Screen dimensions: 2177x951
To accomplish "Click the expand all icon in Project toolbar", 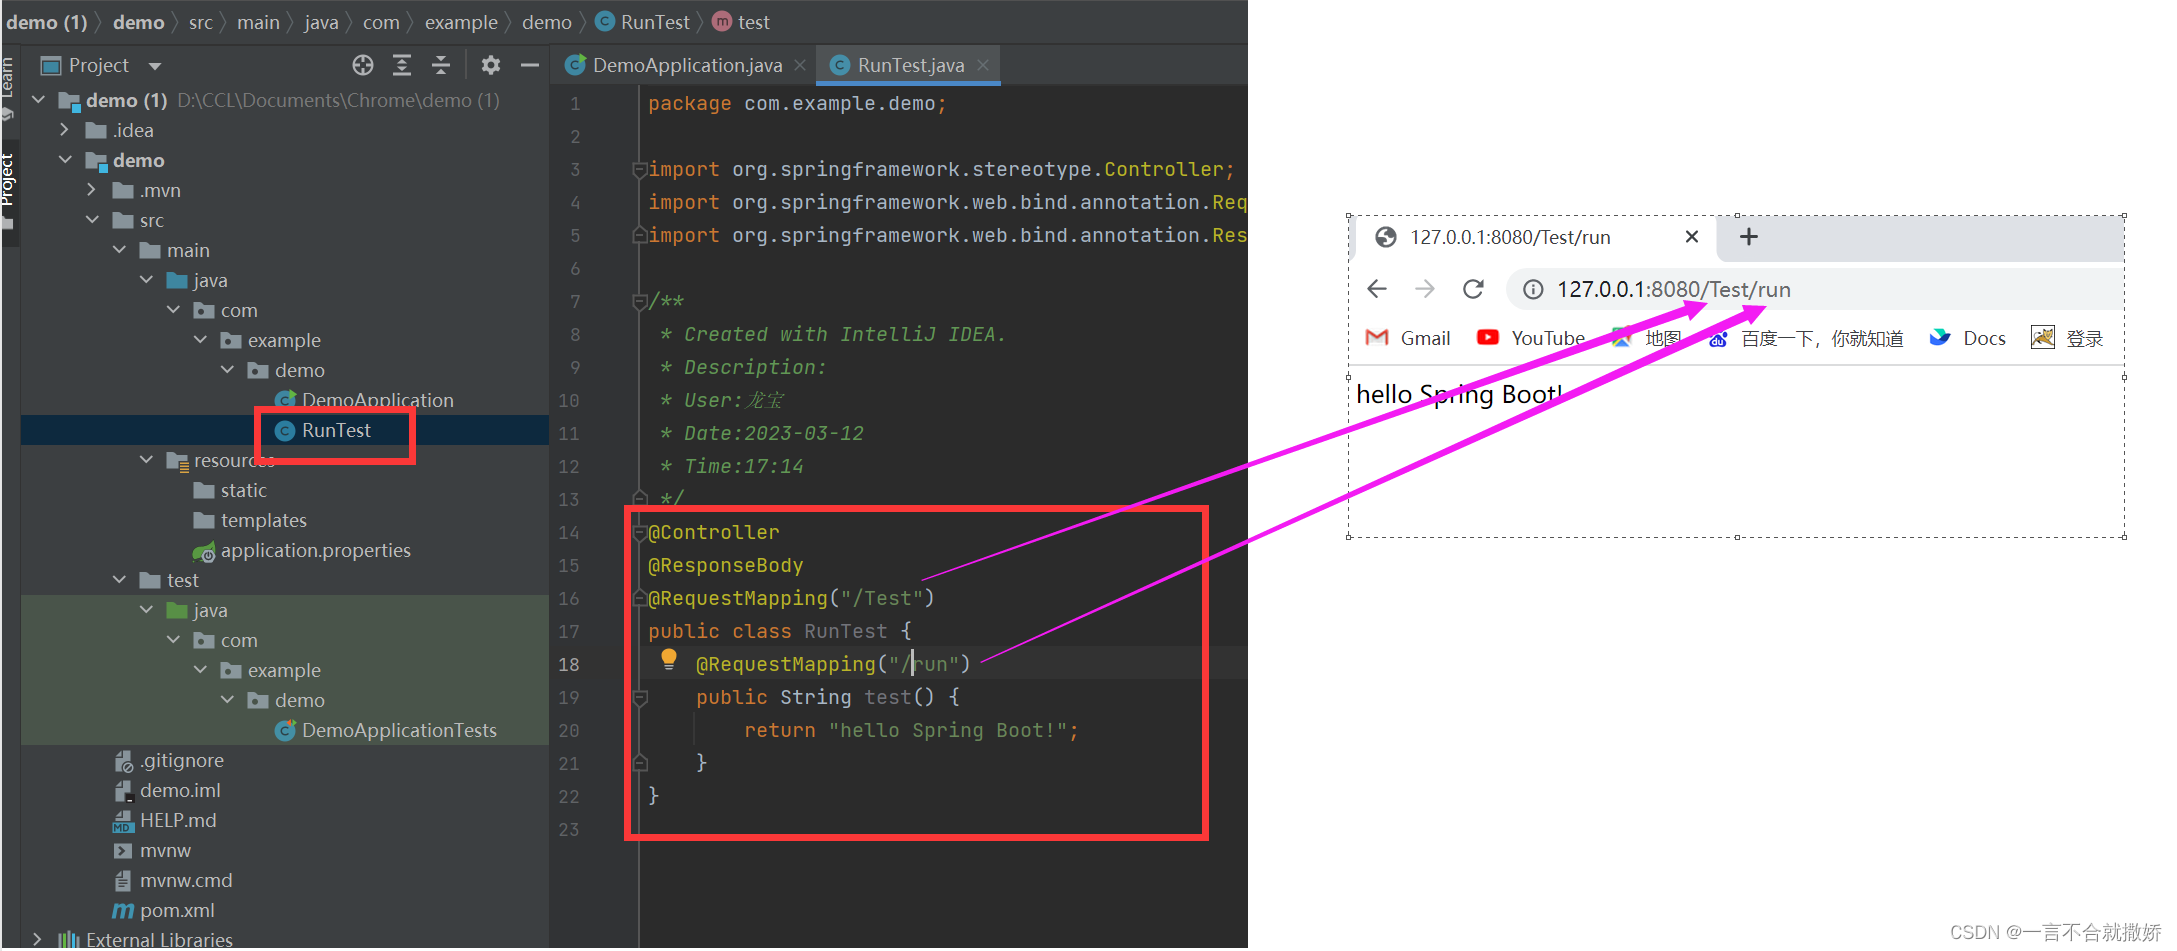I will pyautogui.click(x=402, y=66).
